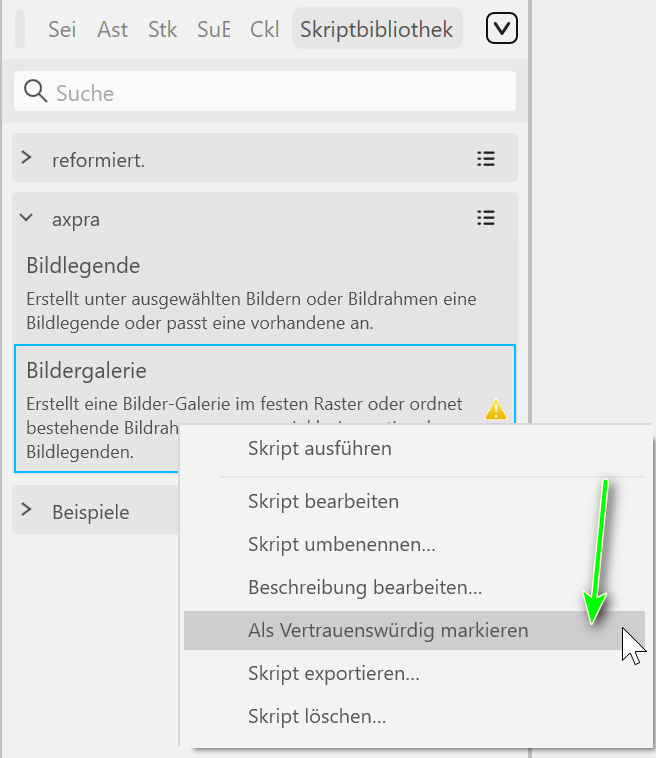The image size is (656, 758).
Task: Choose Skript löschen... menu entry
Action: tap(414, 716)
